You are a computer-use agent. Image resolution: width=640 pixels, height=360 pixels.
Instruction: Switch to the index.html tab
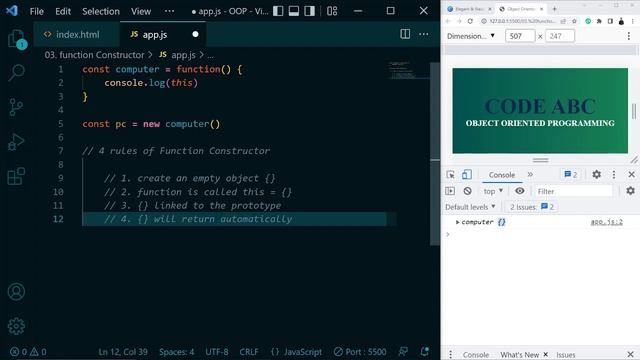77,34
